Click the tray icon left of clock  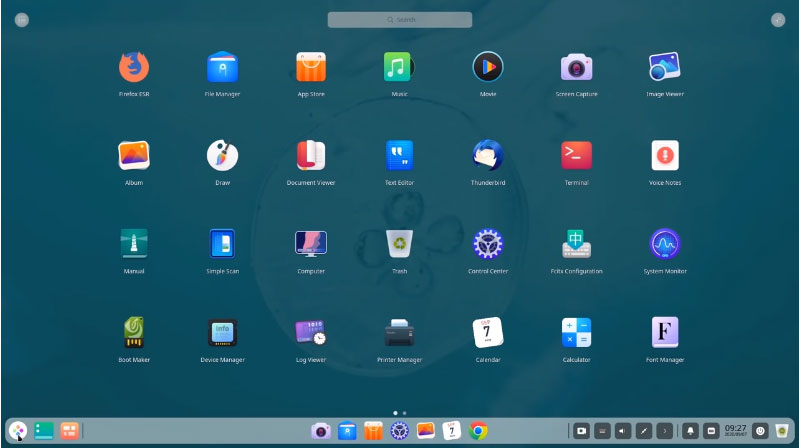(x=711, y=431)
